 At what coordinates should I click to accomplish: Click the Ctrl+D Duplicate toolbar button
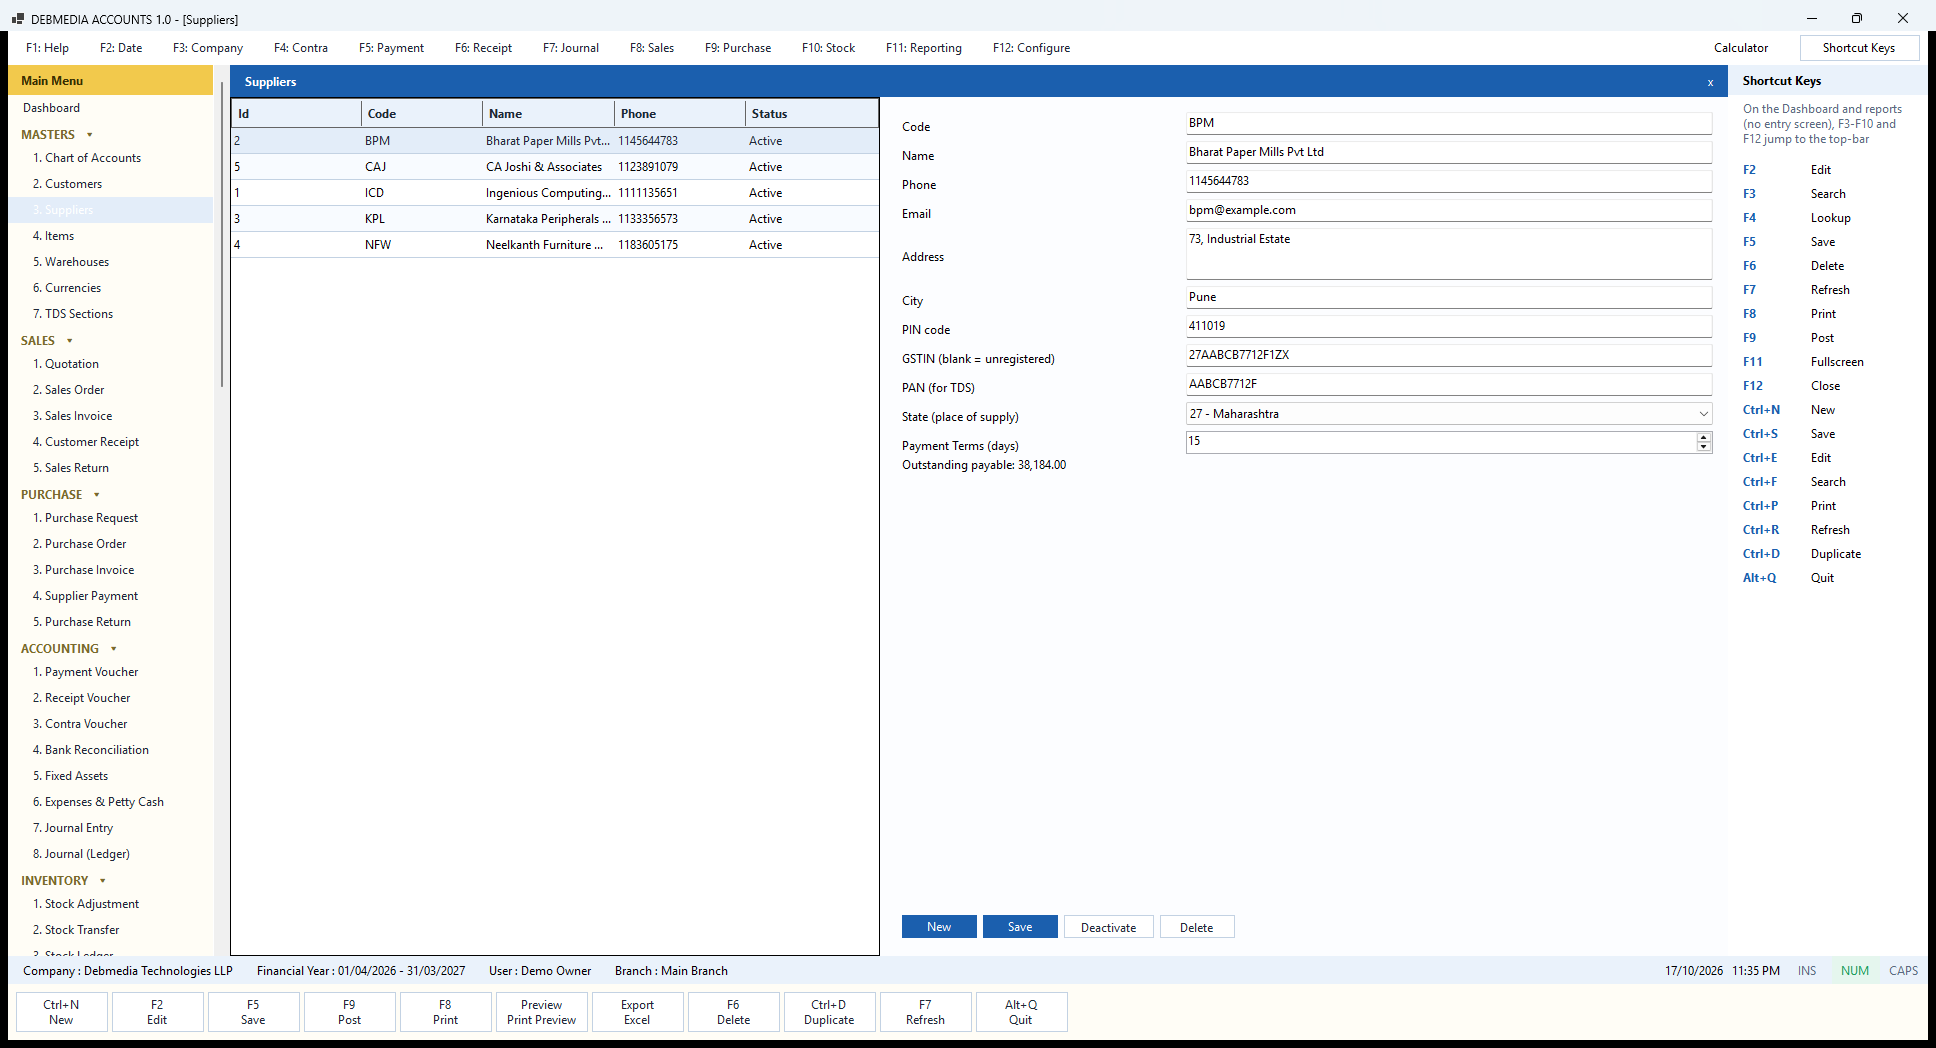(829, 1012)
